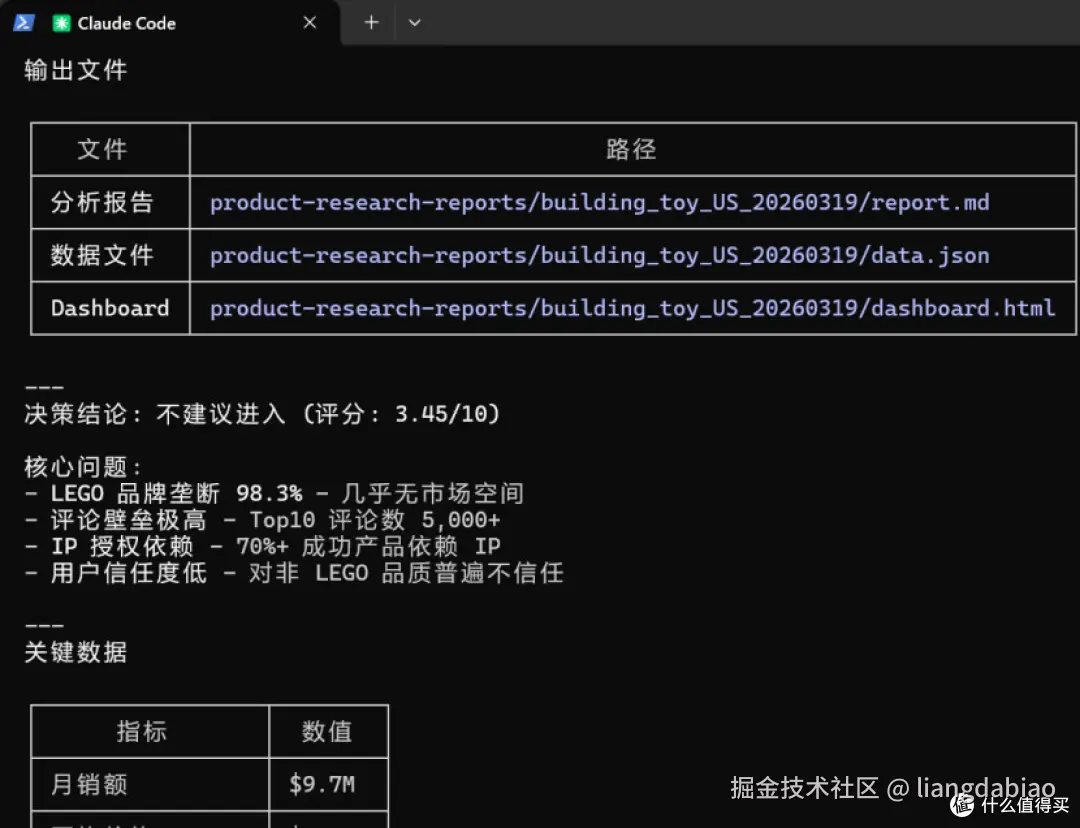Close the Claude Code tab
This screenshot has width=1080, height=828.
[x=310, y=23]
